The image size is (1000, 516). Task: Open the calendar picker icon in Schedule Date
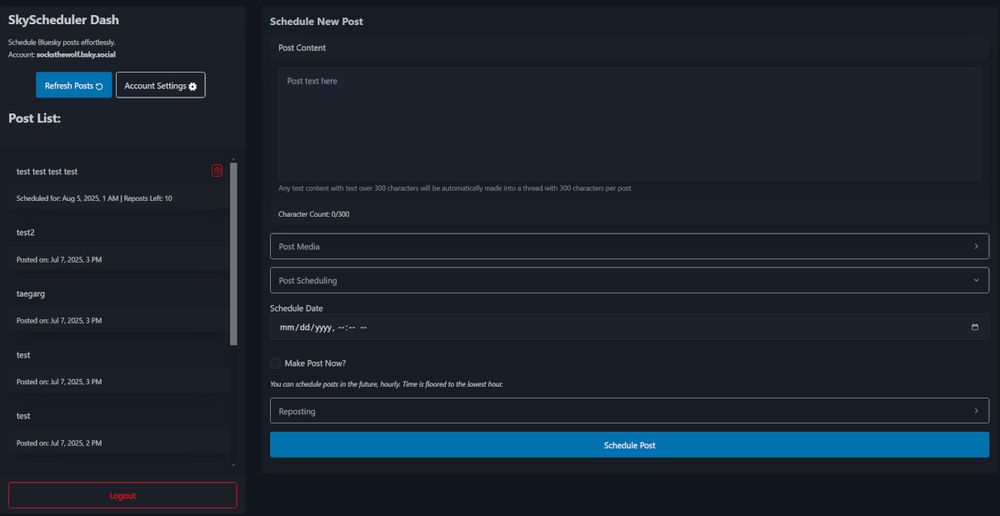(x=974, y=327)
